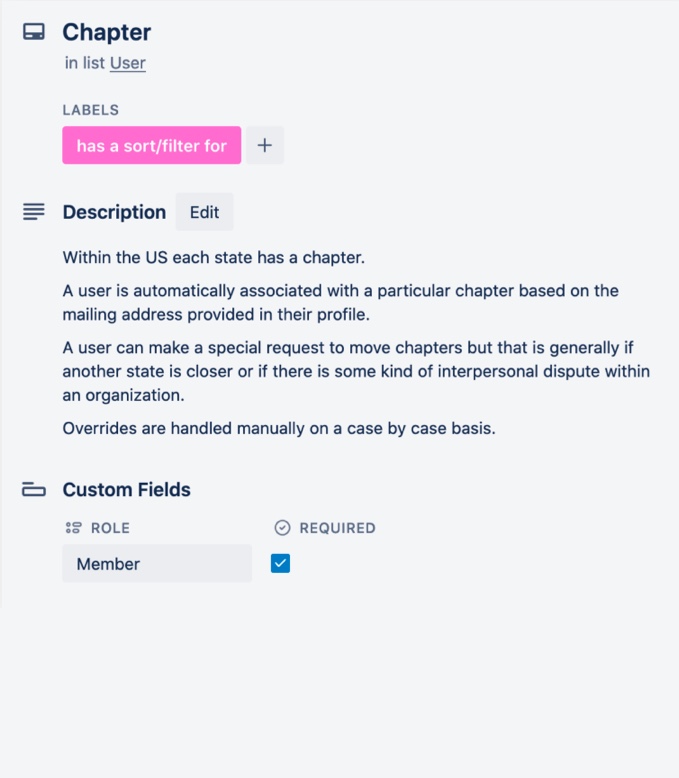Screen dimensions: 679x778
Task: Click the Description lines icon
Action: pyautogui.click(x=34, y=212)
